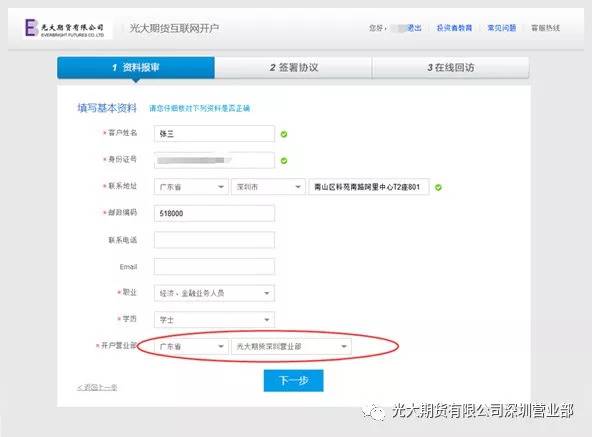592x437 pixels.
Task: Switch to 签署协议 step tab
Action: coord(293,68)
